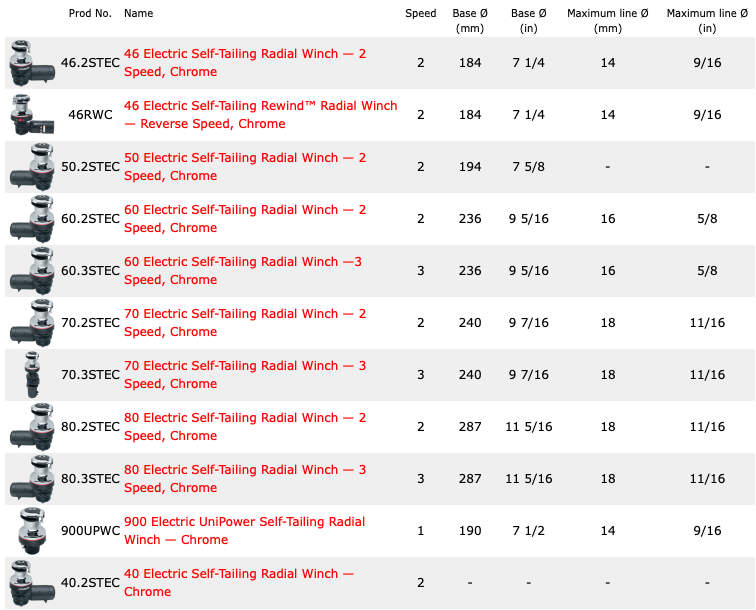Click the Speed column header
756x610 pixels.
click(420, 14)
